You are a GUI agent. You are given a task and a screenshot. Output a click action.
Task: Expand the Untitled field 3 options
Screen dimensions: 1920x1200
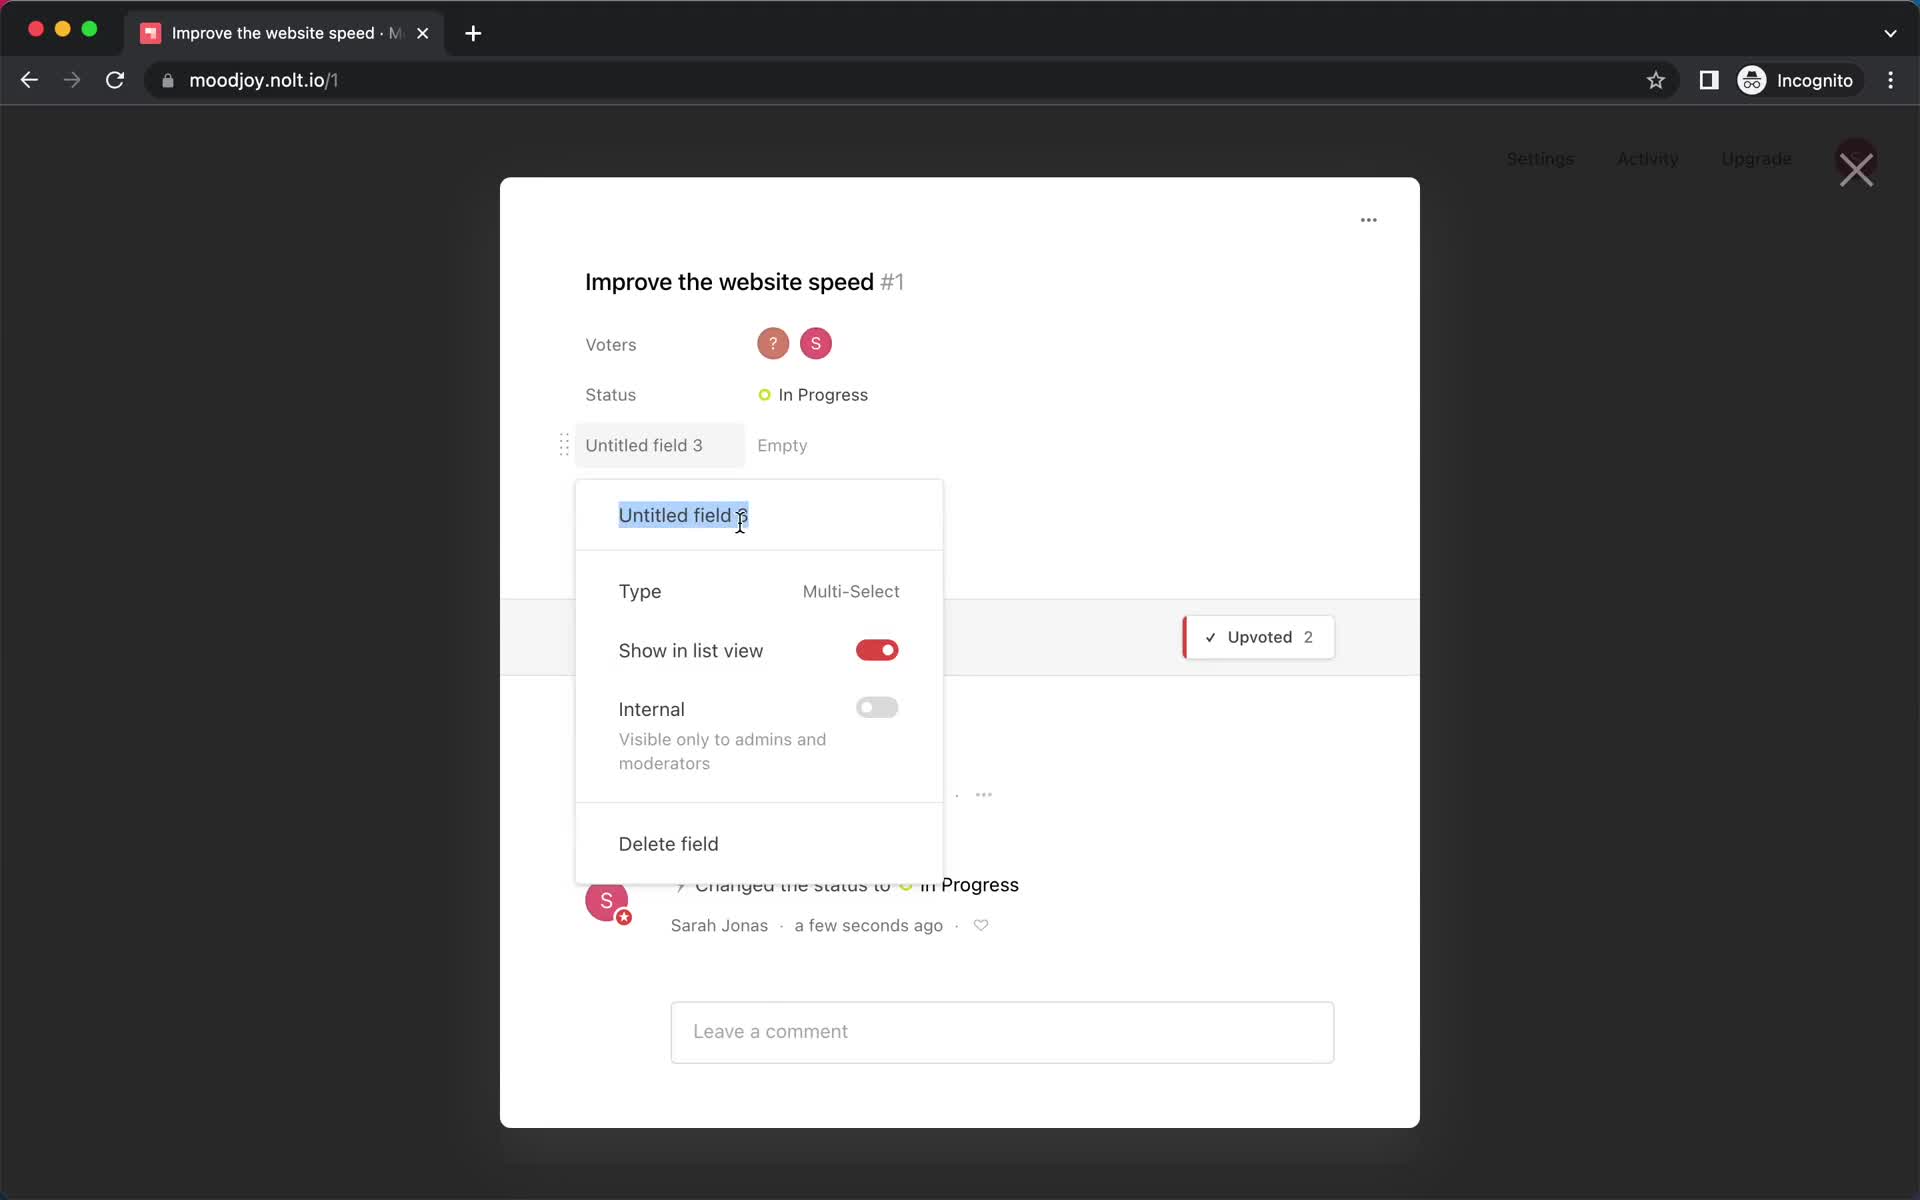pyautogui.click(x=644, y=445)
